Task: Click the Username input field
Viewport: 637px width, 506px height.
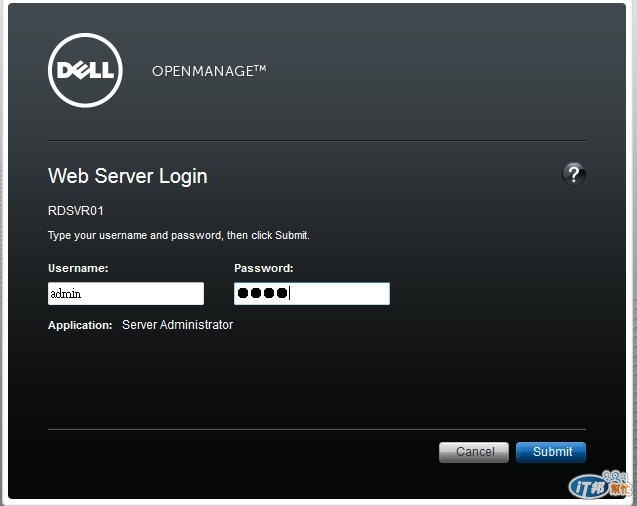Action: (x=126, y=293)
